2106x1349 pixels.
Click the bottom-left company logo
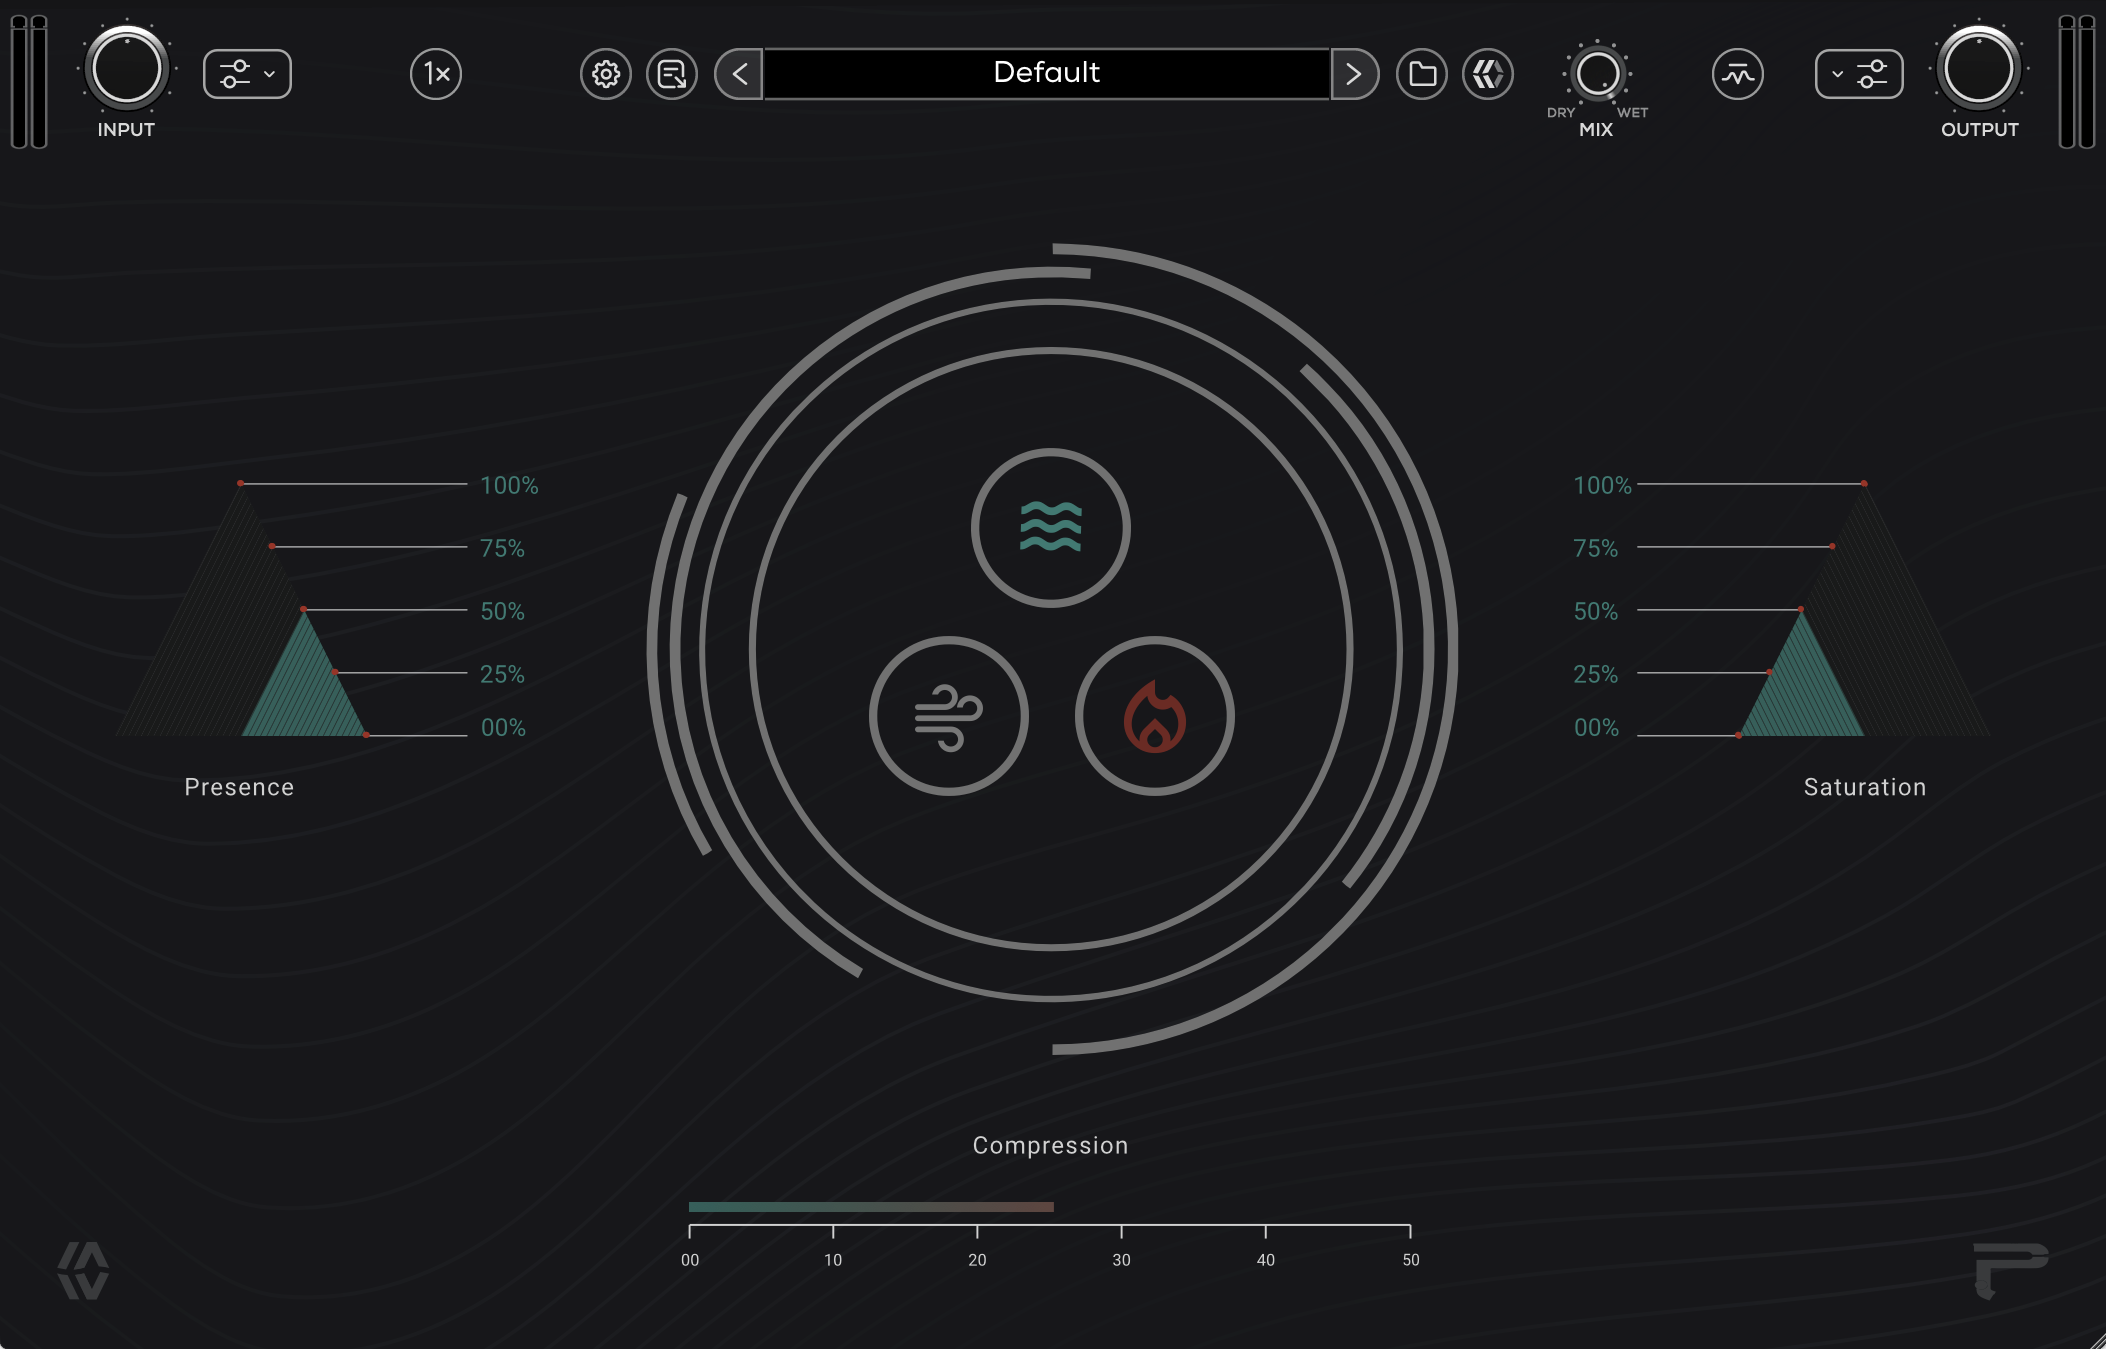83,1271
